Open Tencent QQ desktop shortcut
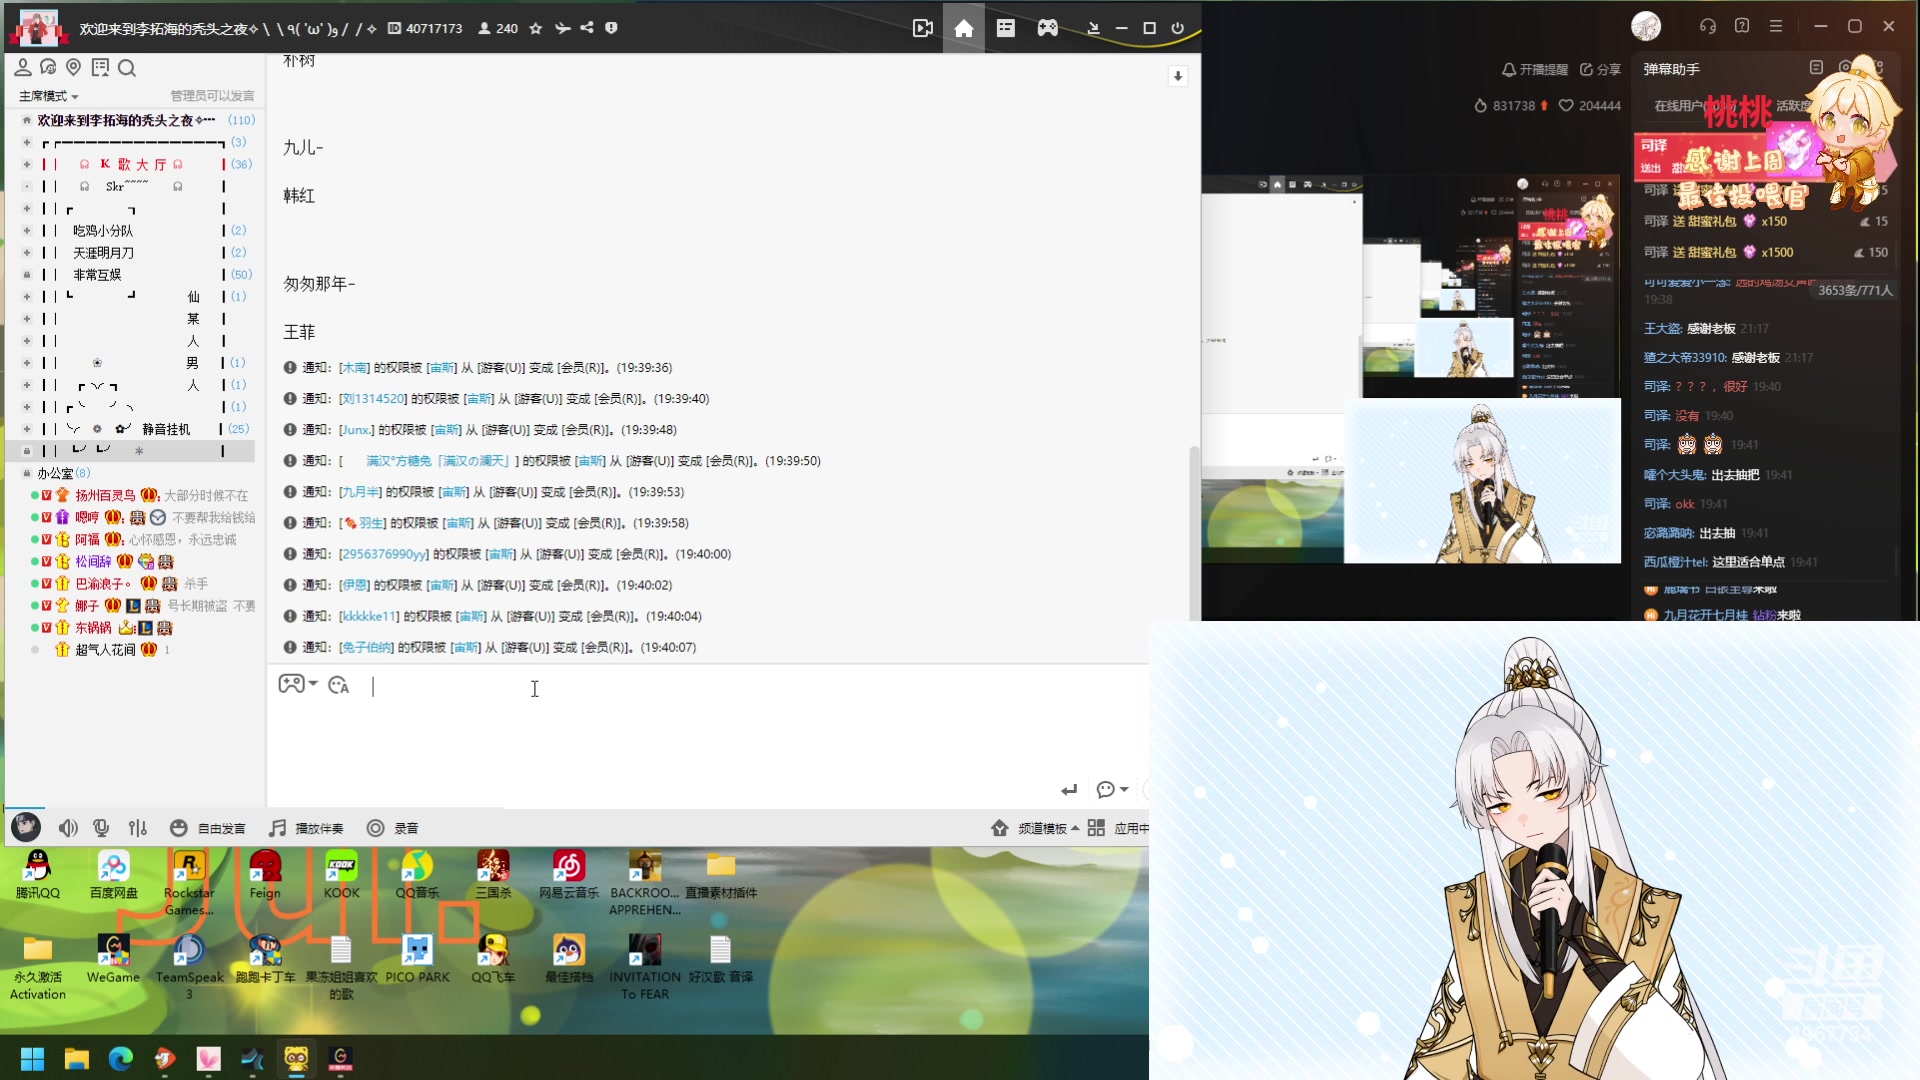1920x1080 pixels. 37,876
